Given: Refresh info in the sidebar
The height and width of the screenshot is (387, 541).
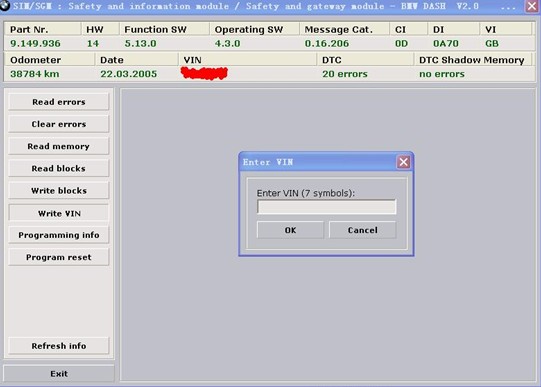Looking at the screenshot, I should [59, 346].
